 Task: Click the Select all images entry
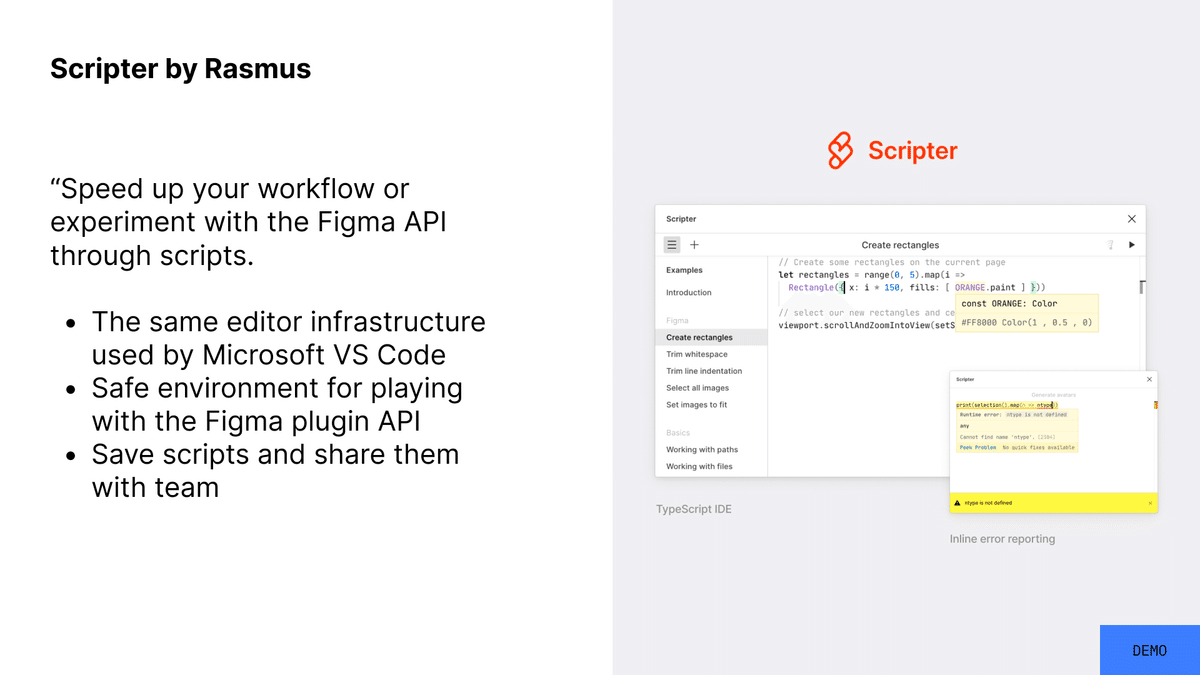[x=697, y=387]
